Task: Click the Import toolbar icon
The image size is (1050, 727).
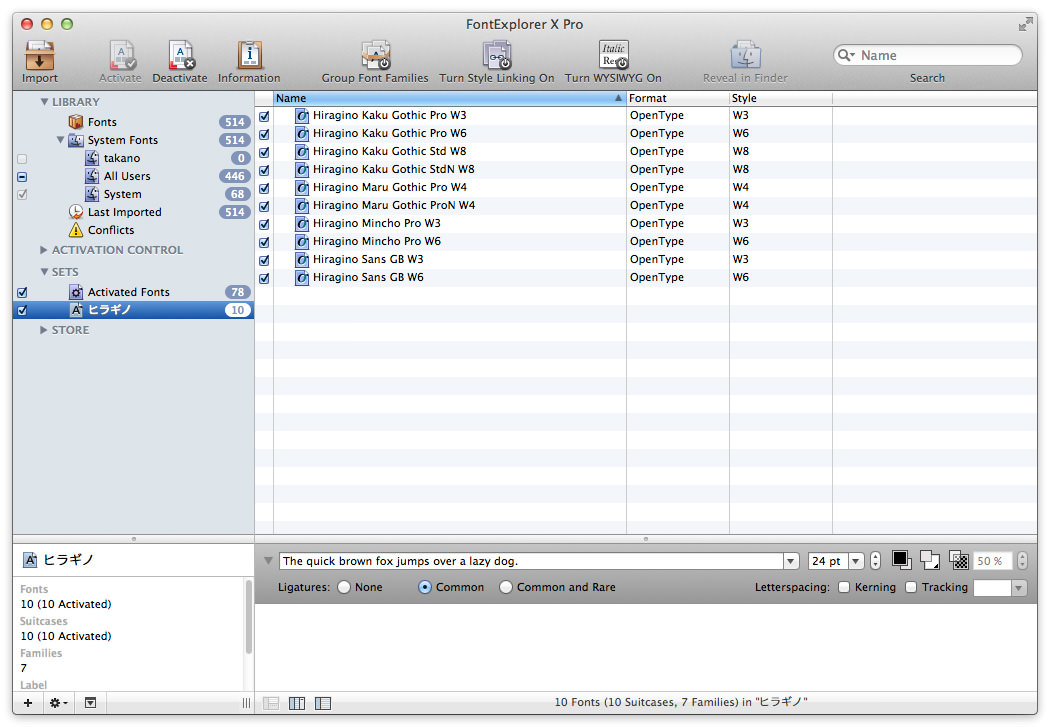Action: click(40, 56)
